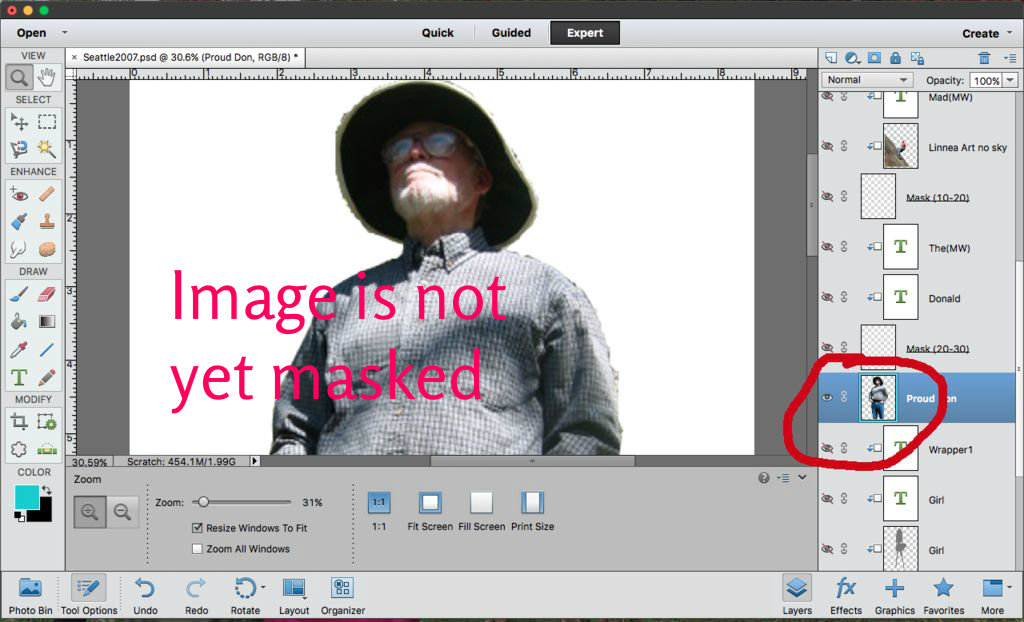The width and height of the screenshot is (1024, 622).
Task: Select the Spot Healing Brush tool
Action: pos(46,194)
